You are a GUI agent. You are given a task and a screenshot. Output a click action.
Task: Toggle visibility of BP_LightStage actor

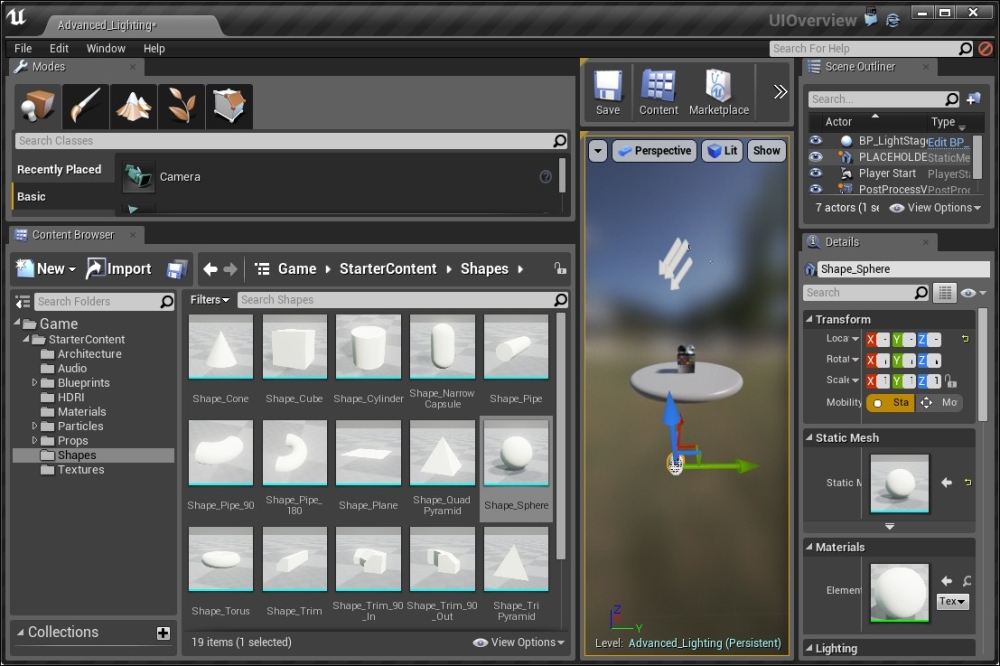coord(816,141)
